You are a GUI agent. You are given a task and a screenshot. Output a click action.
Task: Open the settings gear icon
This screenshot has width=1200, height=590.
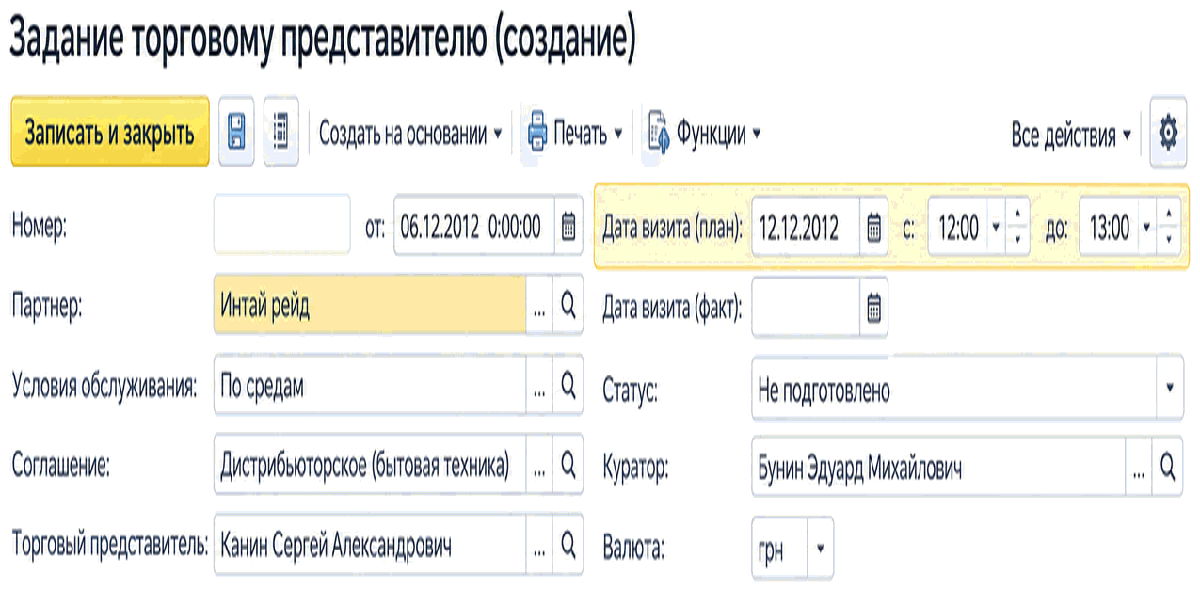click(1167, 132)
